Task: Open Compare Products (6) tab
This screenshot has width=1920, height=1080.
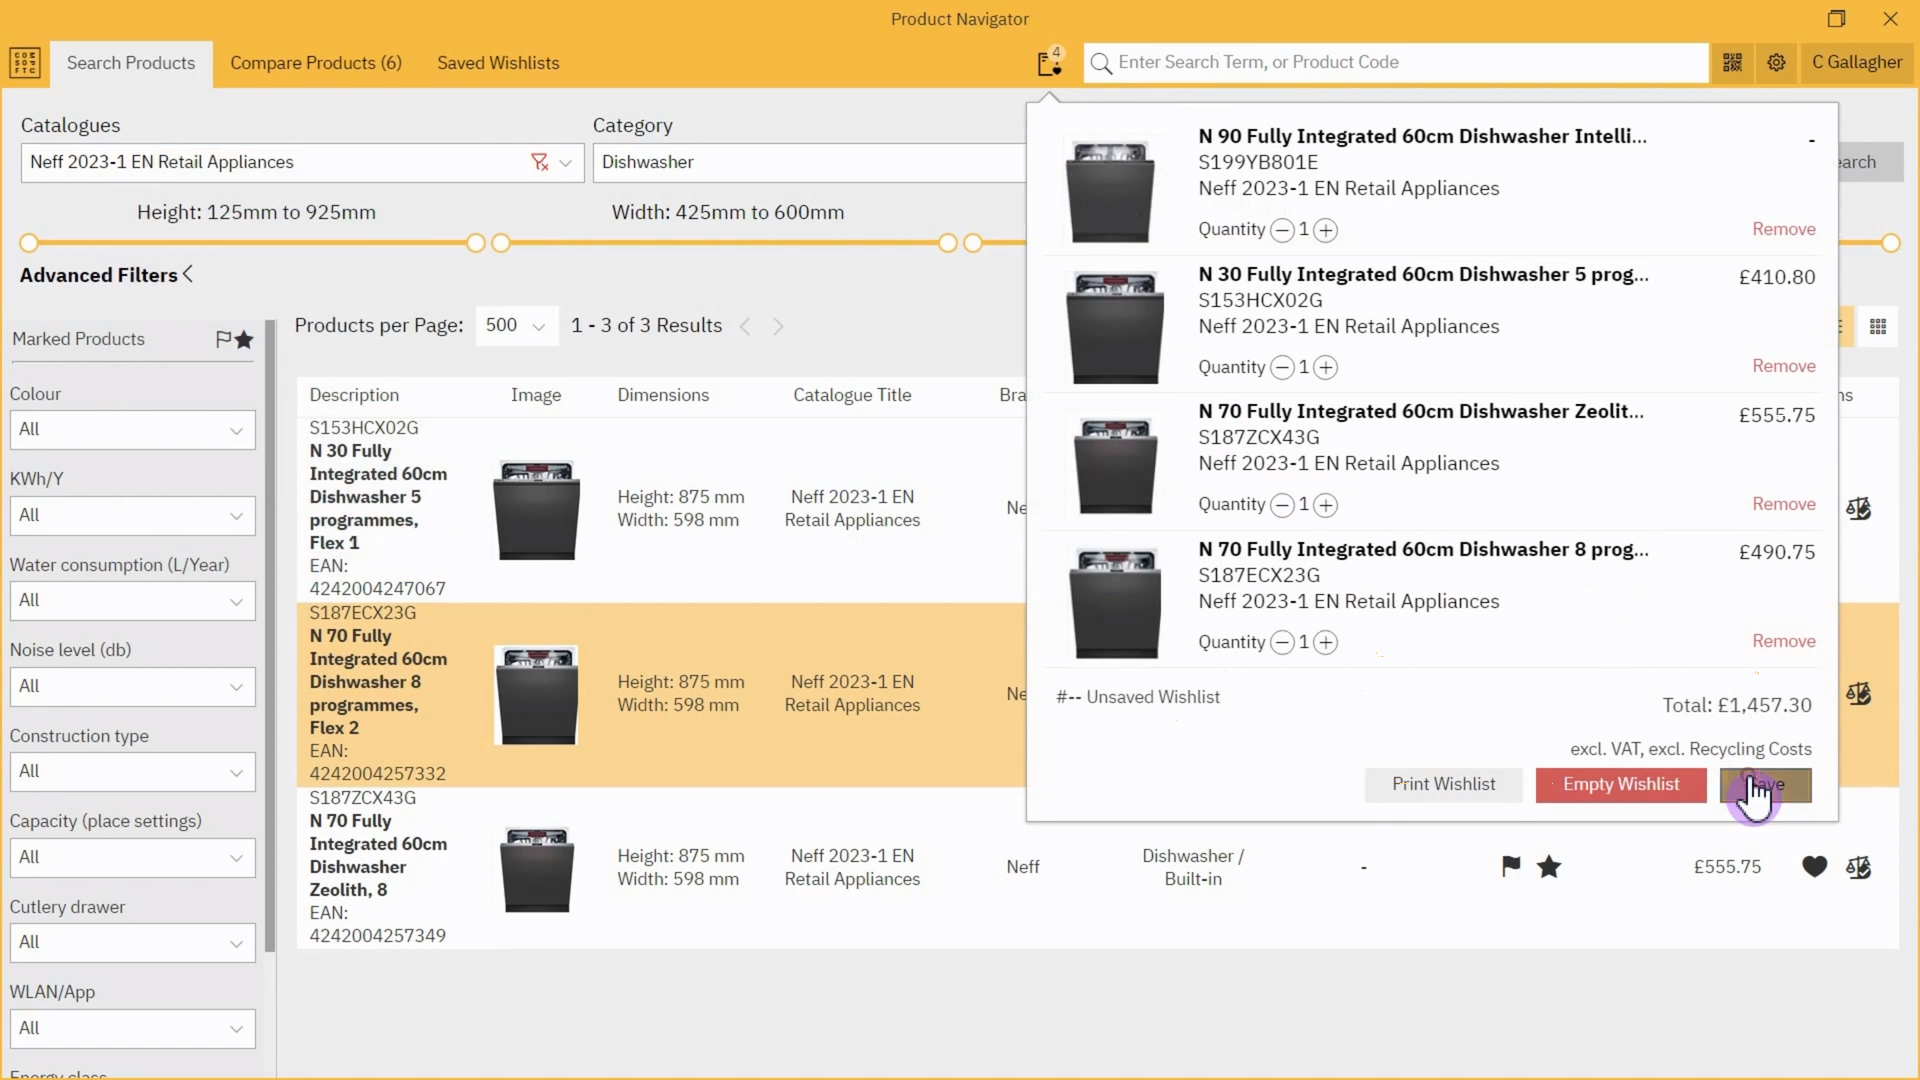Action: click(x=316, y=63)
